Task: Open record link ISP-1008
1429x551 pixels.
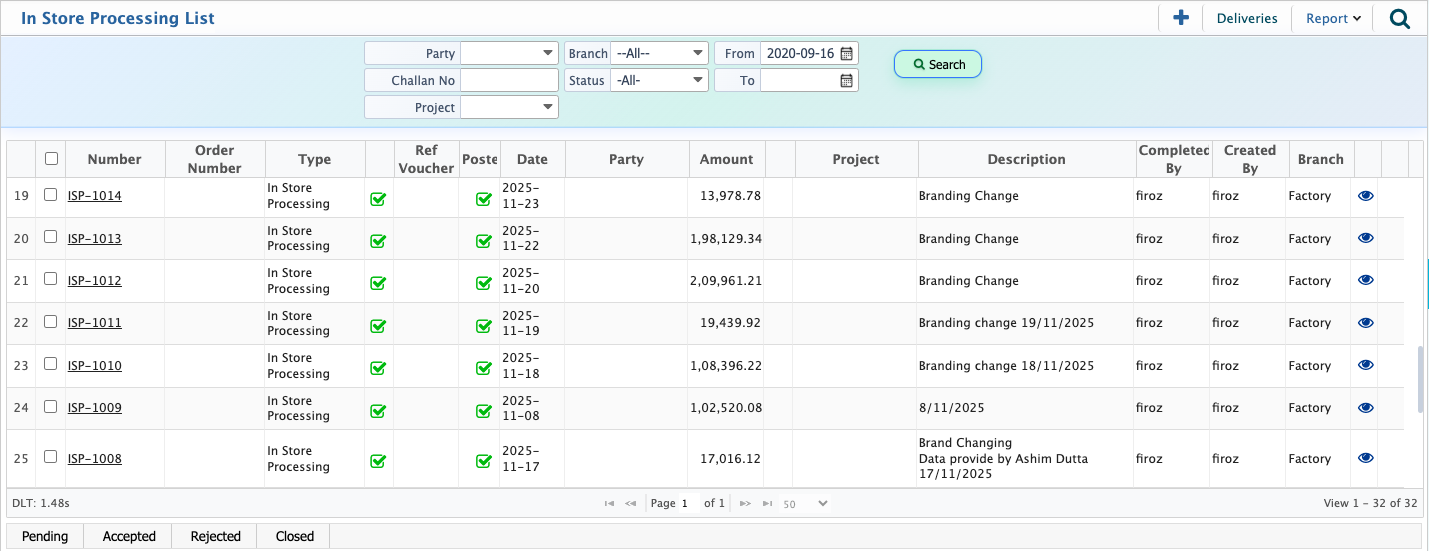Action: [x=95, y=459]
